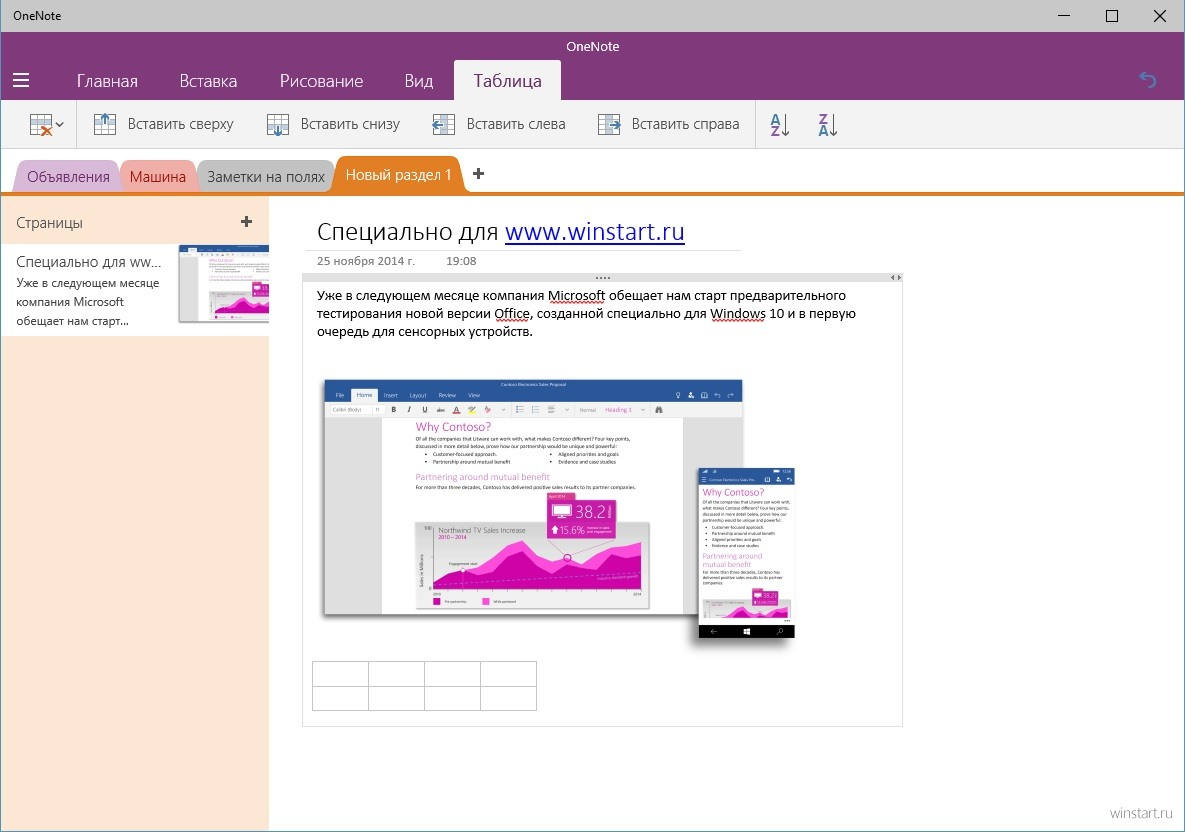Sort table ascending A to Z
1185x832 pixels.
point(780,125)
